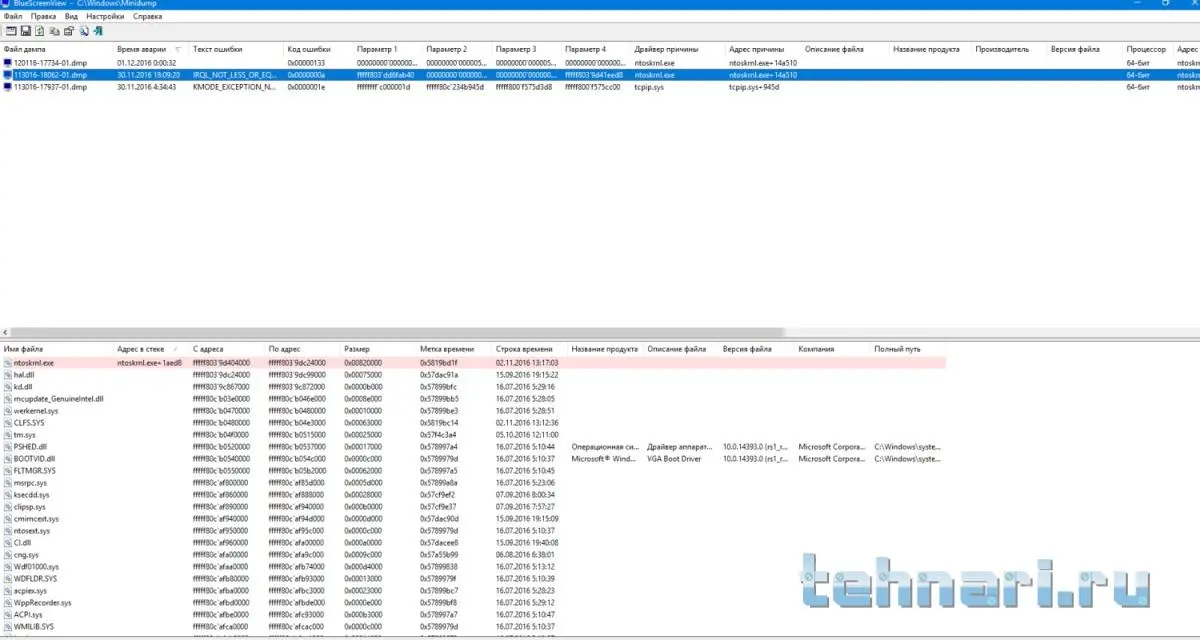
Task: Click the tcpip.sys cause driver cell
Action: 649,87
